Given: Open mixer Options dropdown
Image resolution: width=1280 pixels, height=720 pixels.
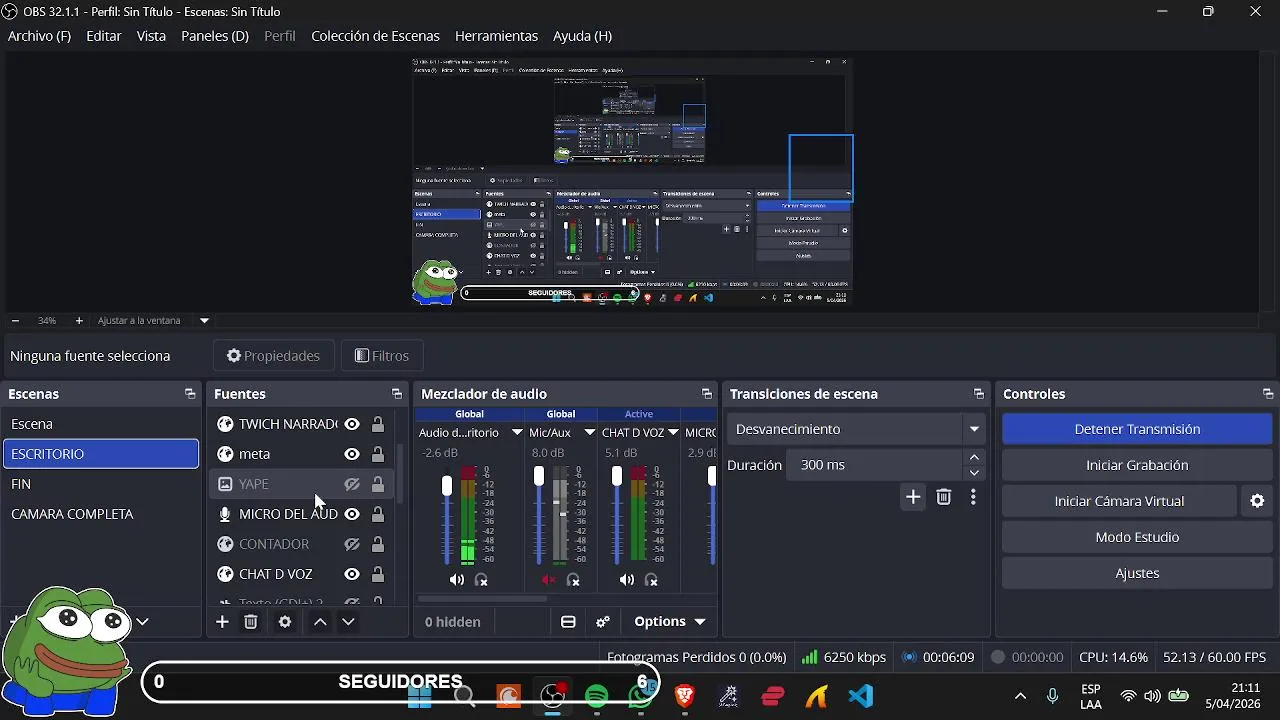Looking at the screenshot, I should click(x=670, y=622).
